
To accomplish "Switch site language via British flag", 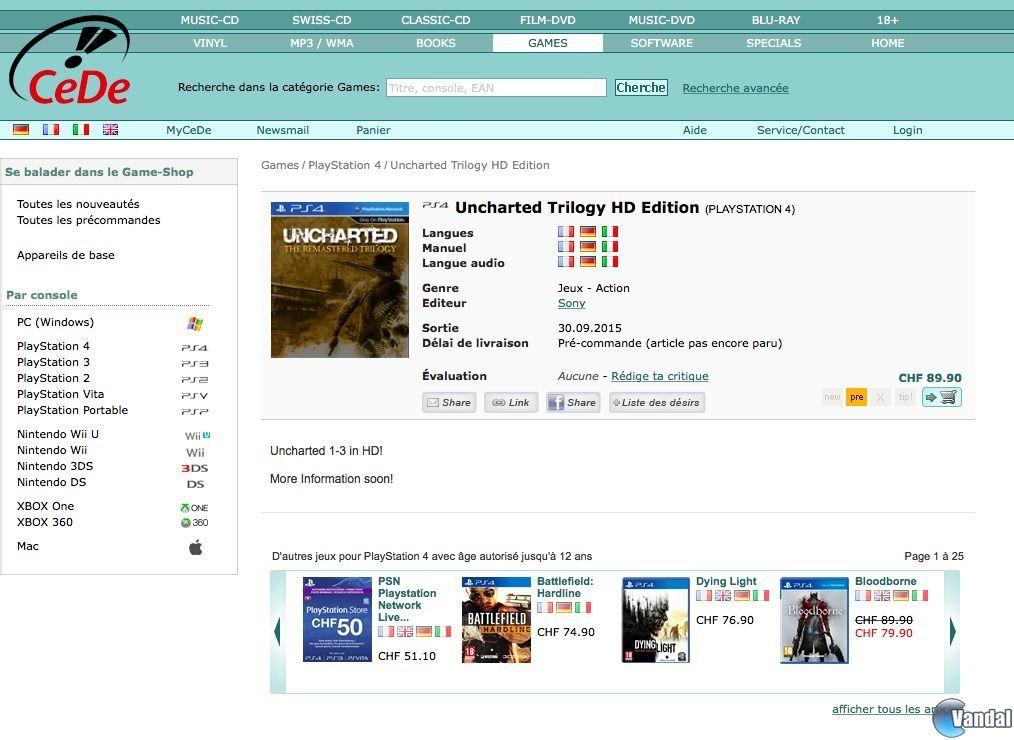I will point(111,130).
